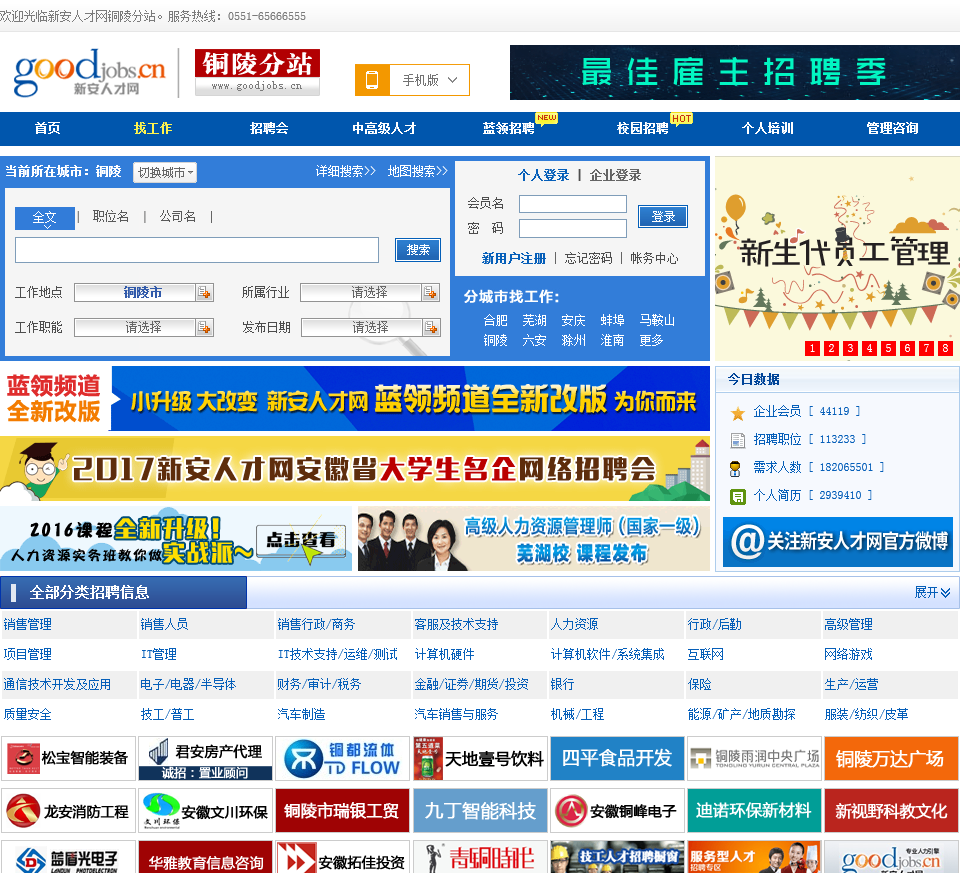Click the 搜索 search button
The width and height of the screenshot is (960, 873).
[418, 250]
